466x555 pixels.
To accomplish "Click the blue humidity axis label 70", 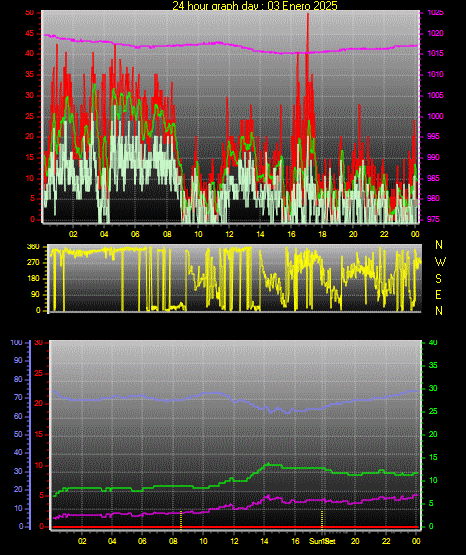I will tap(18, 397).
